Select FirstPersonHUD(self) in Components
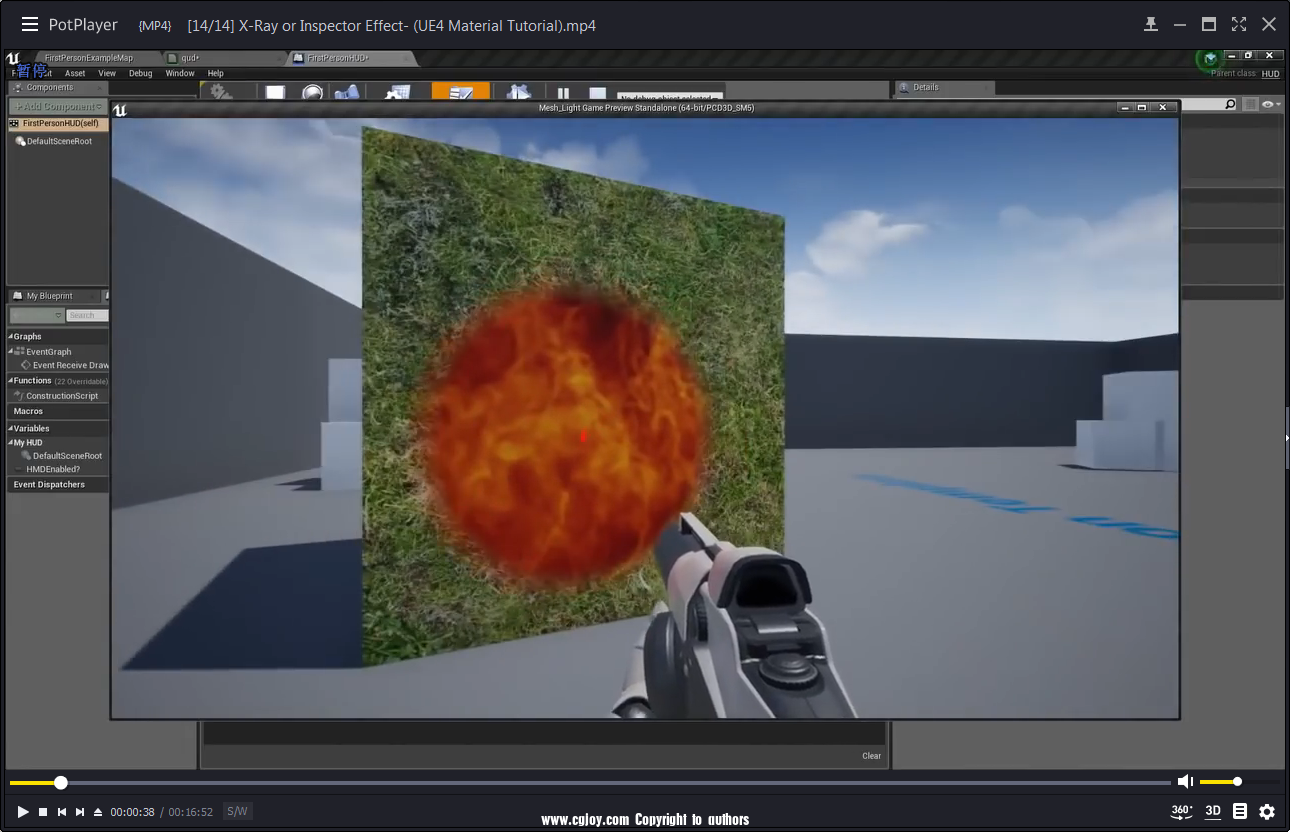The width and height of the screenshot is (1290, 832). pos(58,123)
